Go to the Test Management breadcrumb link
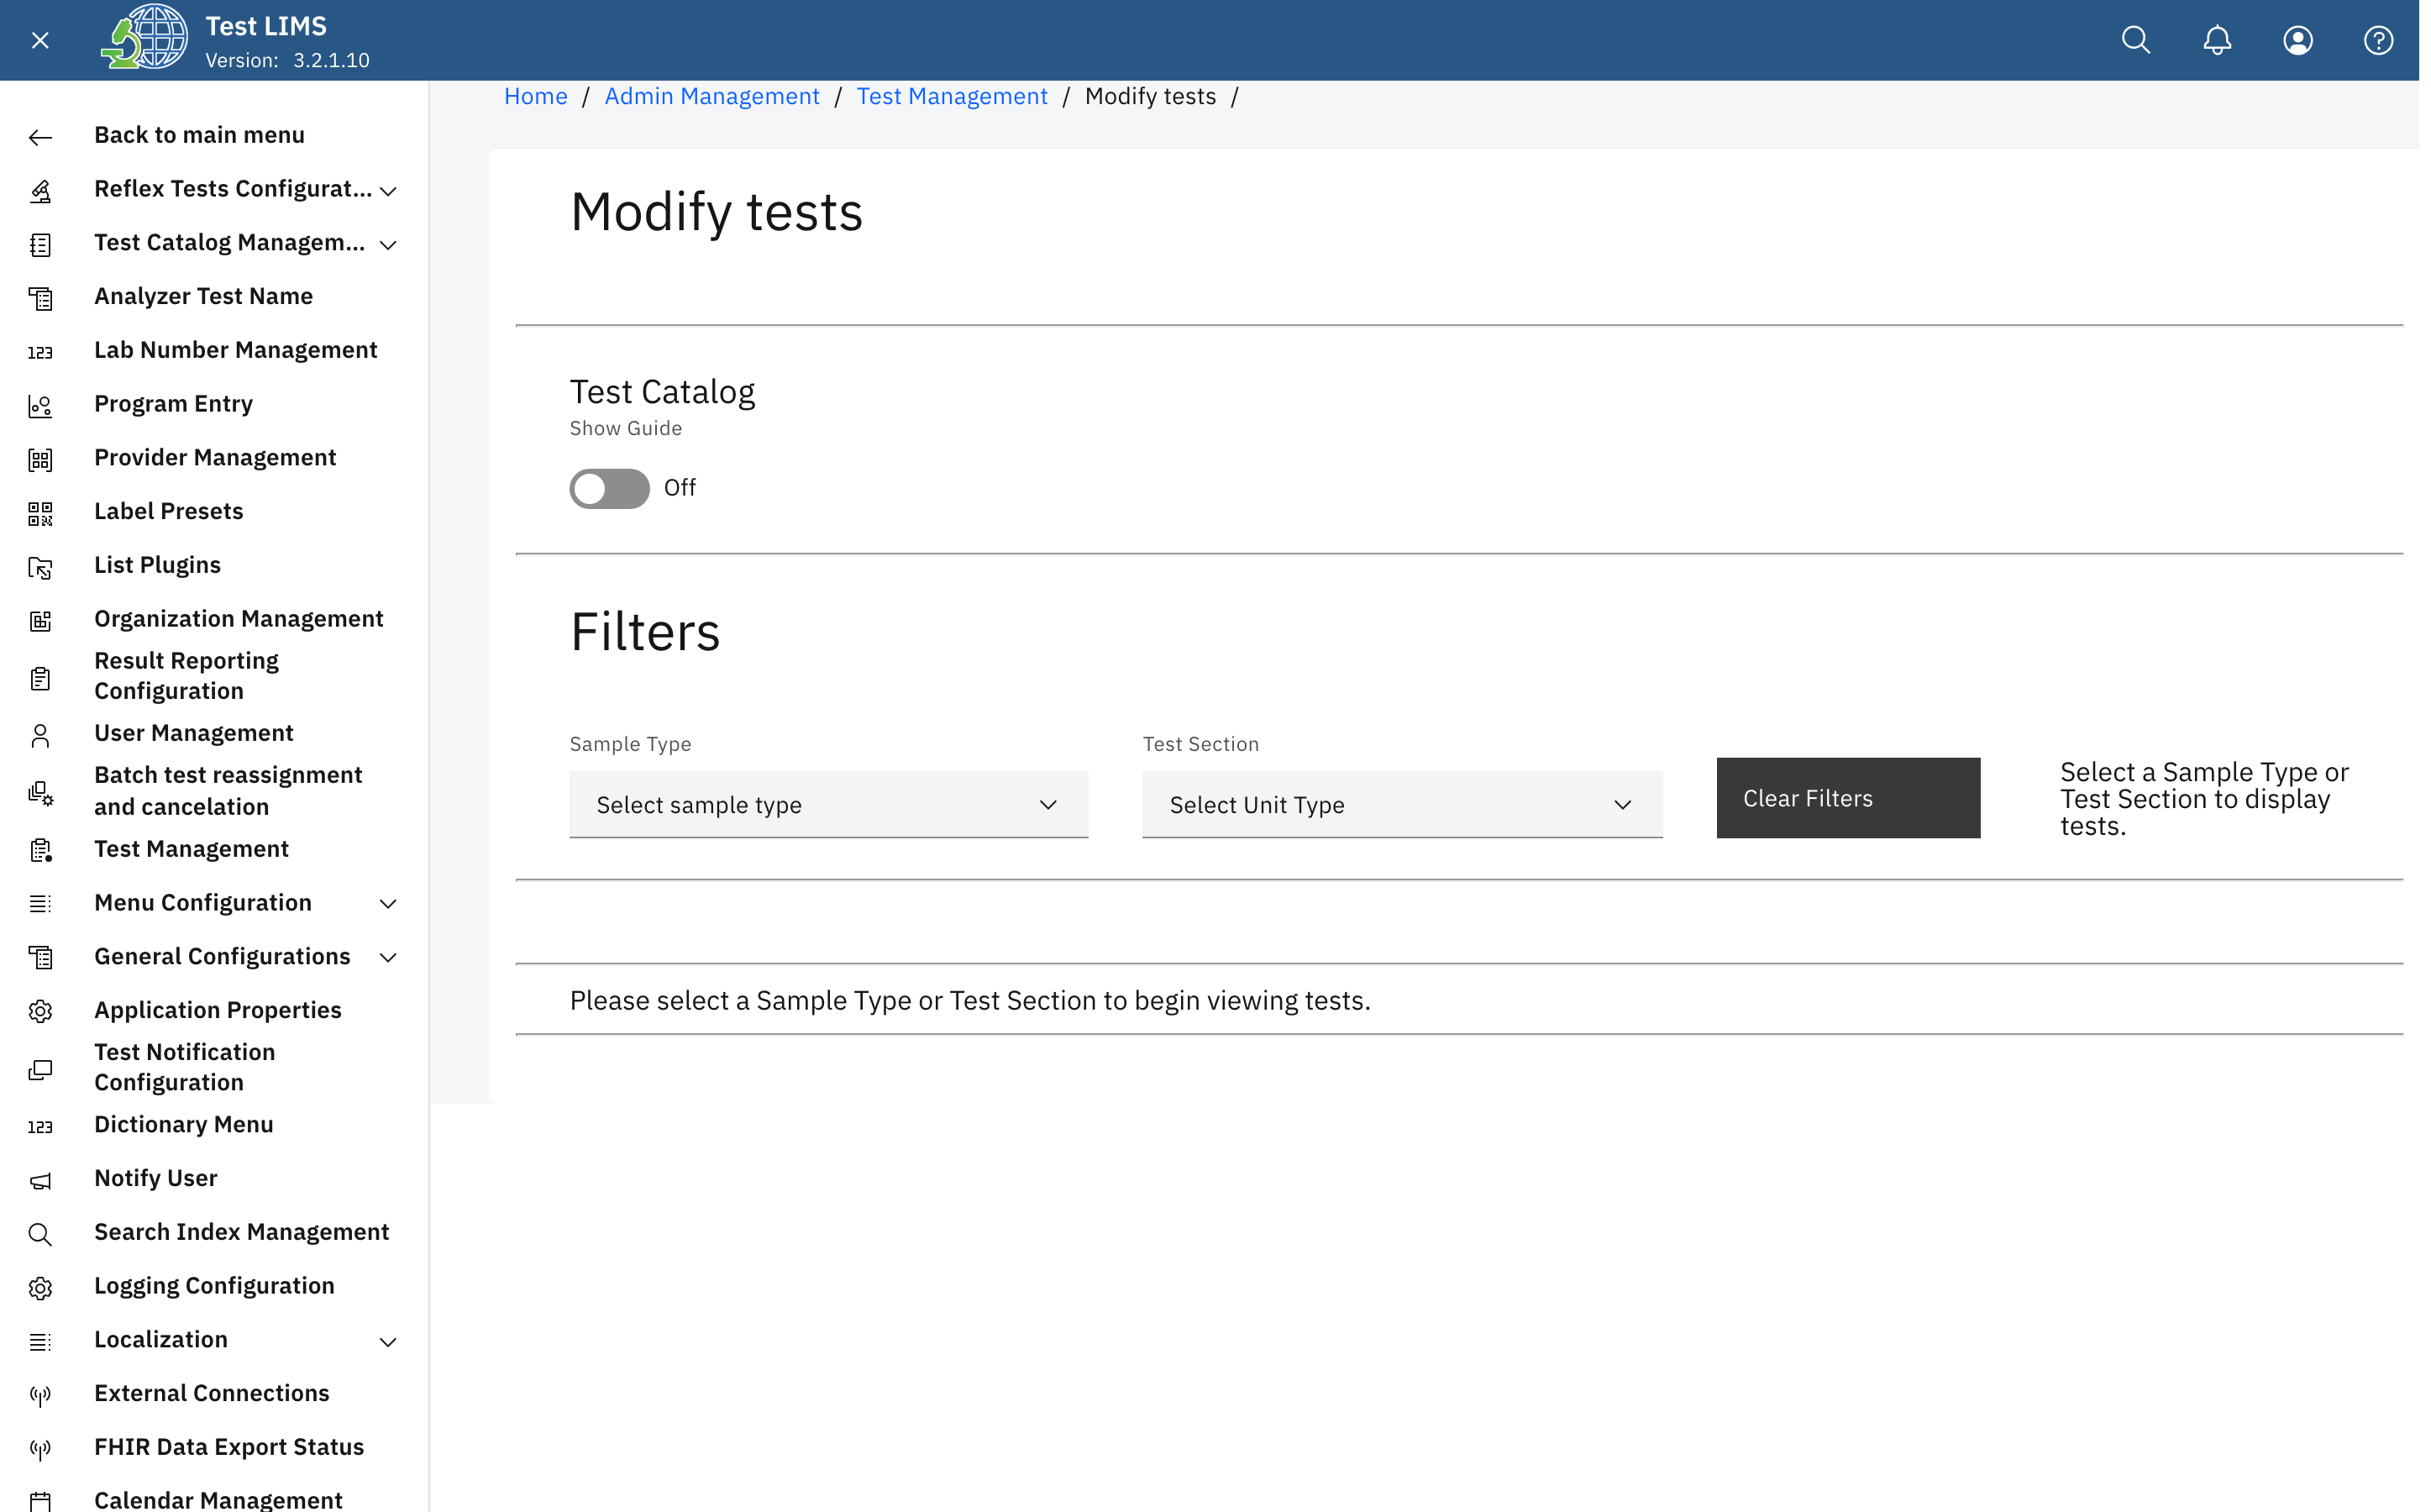The height and width of the screenshot is (1512, 2431). (x=951, y=96)
